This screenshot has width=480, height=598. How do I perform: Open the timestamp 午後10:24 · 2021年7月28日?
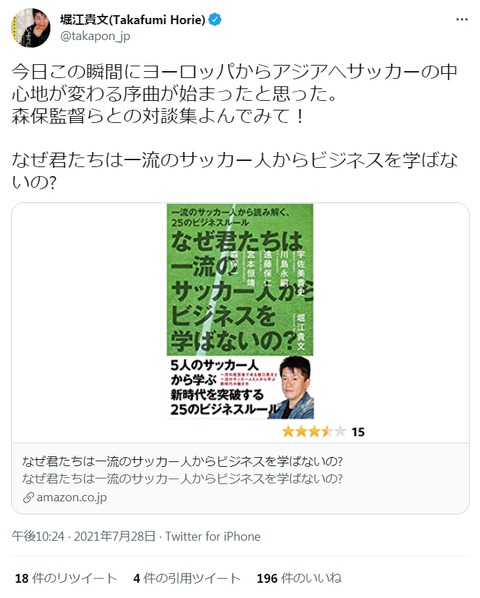pos(84,536)
